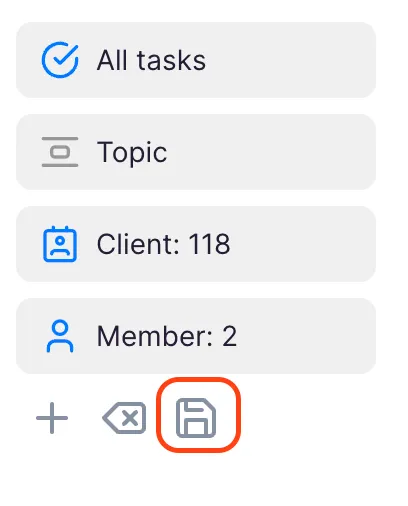Viewport: 408px width, 506px height.
Task: Click empty area of Topic pill
Action: point(272,152)
